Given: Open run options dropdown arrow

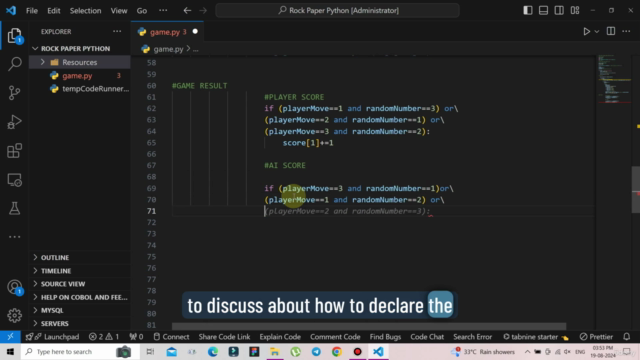Looking at the screenshot, I should (x=596, y=31).
